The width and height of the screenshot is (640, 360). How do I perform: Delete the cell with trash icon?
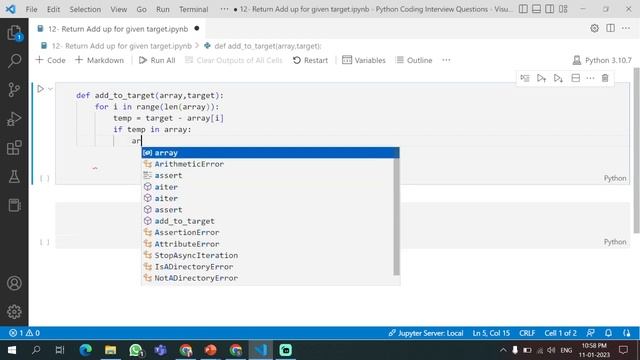pos(605,78)
